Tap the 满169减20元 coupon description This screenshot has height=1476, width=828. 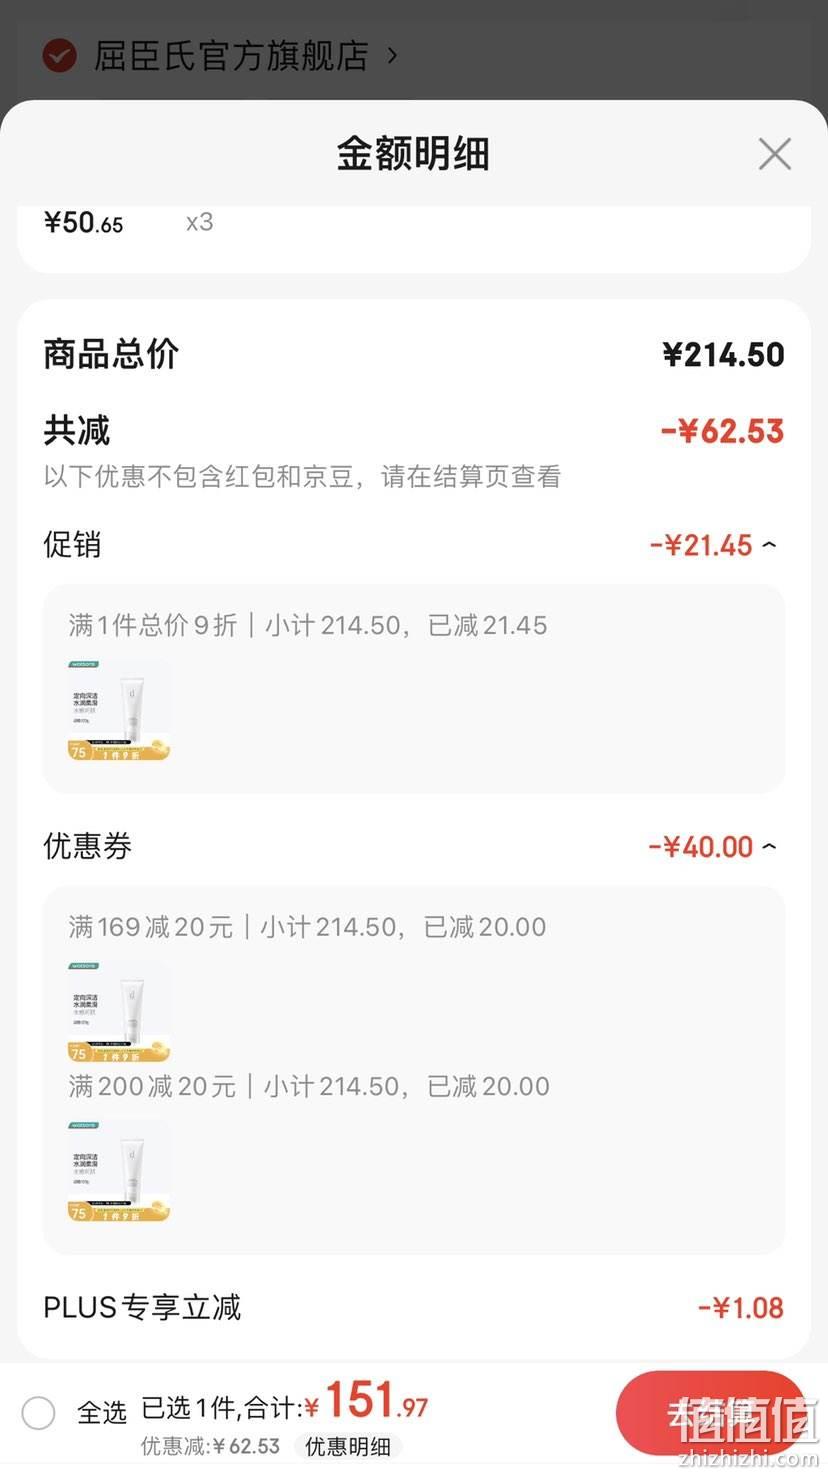(151, 927)
